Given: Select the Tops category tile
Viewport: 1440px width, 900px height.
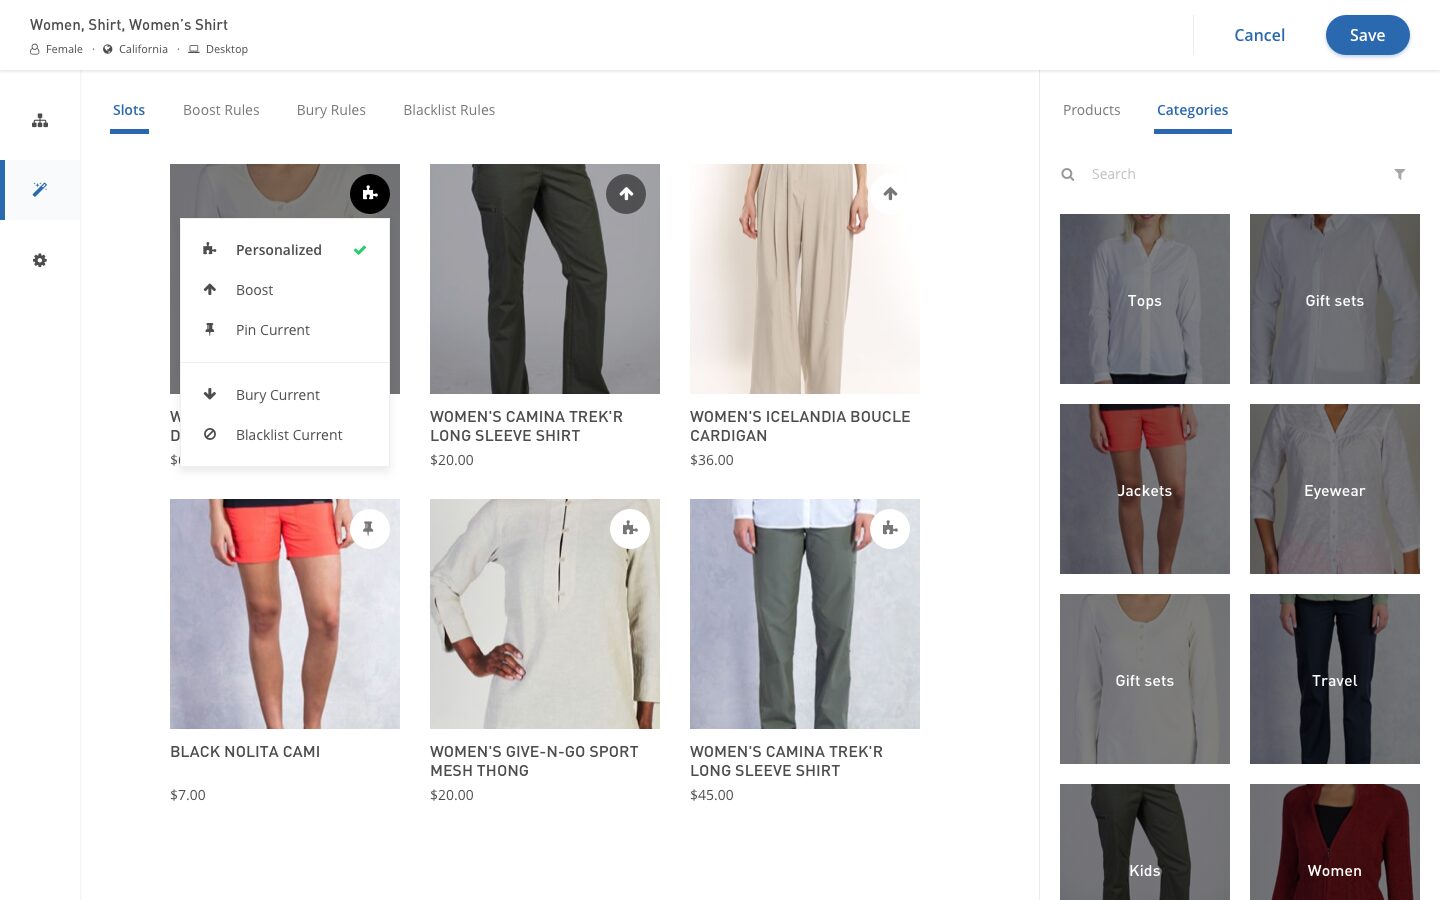Looking at the screenshot, I should (x=1145, y=299).
